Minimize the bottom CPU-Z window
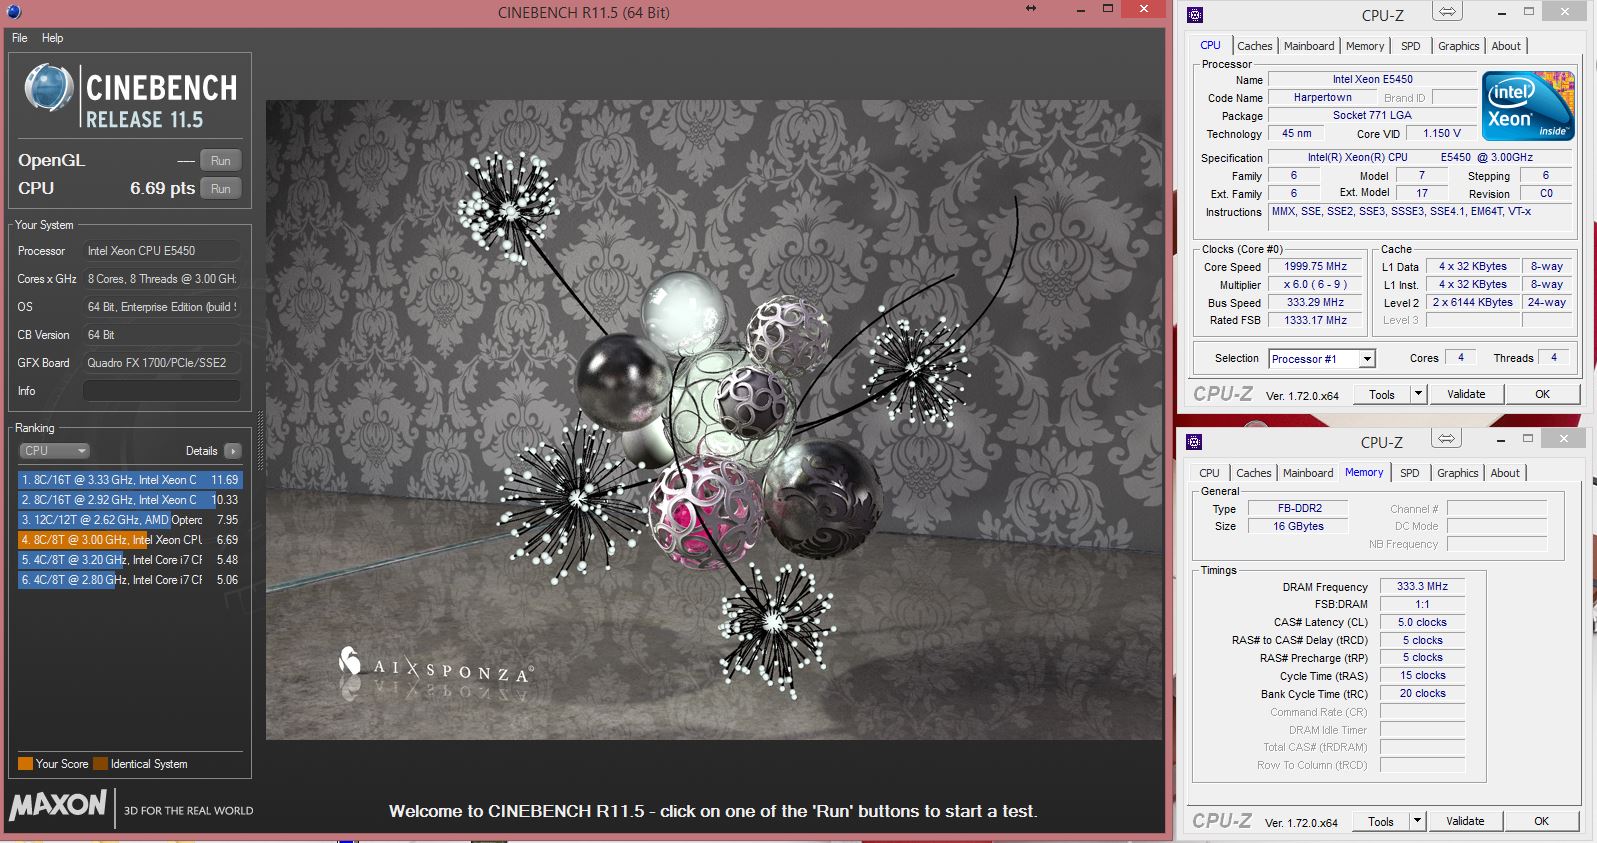1597x843 pixels. pos(1501,439)
